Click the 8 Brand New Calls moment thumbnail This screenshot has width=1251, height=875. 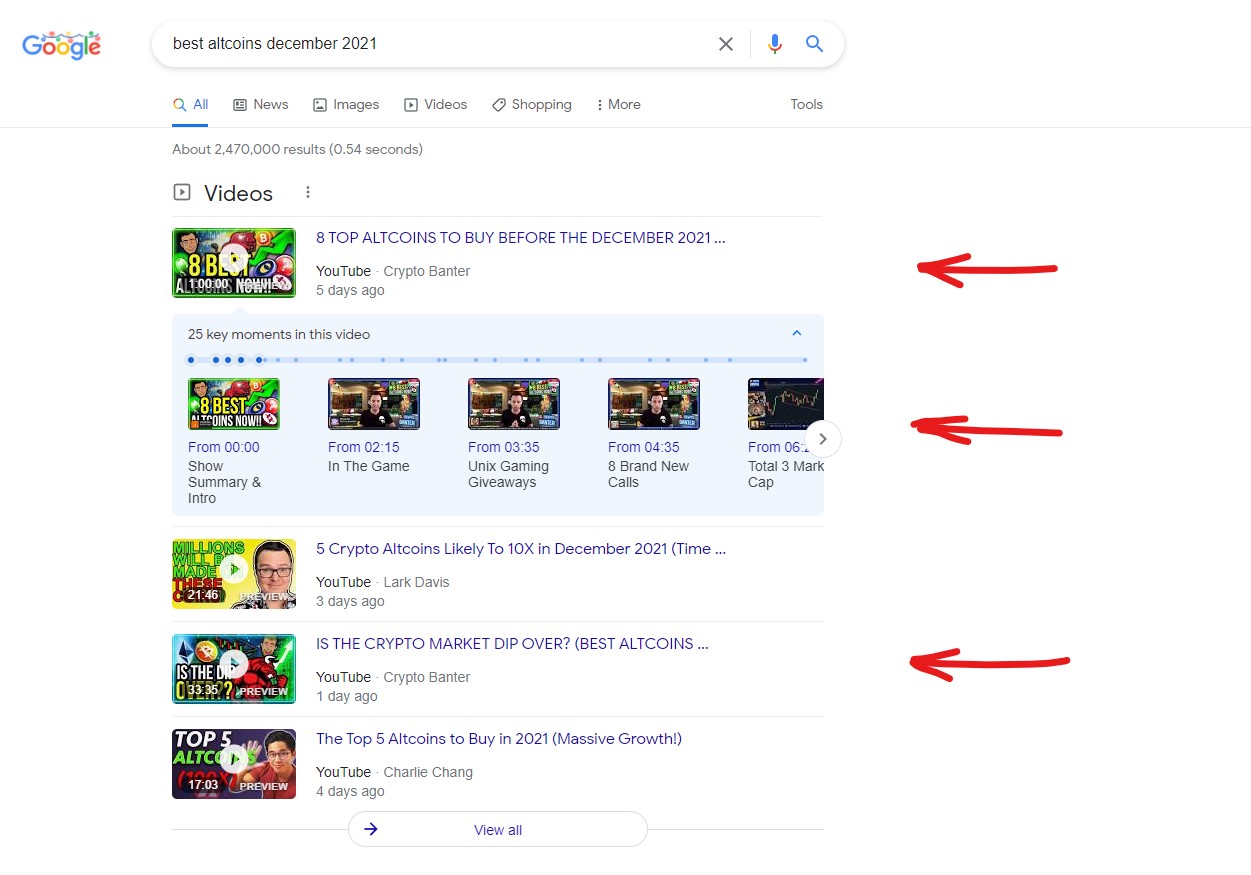click(x=654, y=404)
